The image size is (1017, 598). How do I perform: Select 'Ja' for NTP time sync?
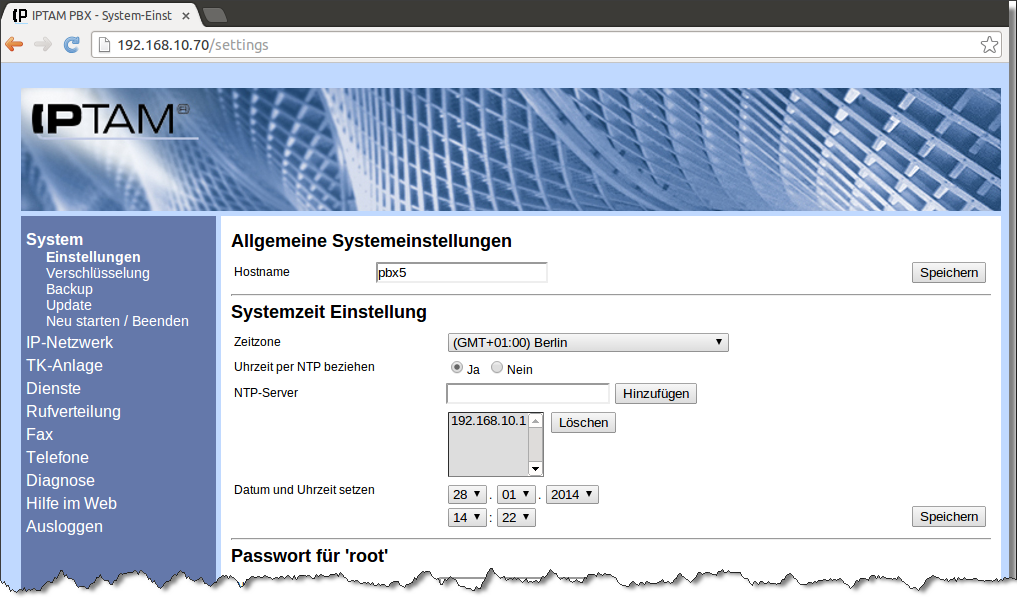click(457, 368)
